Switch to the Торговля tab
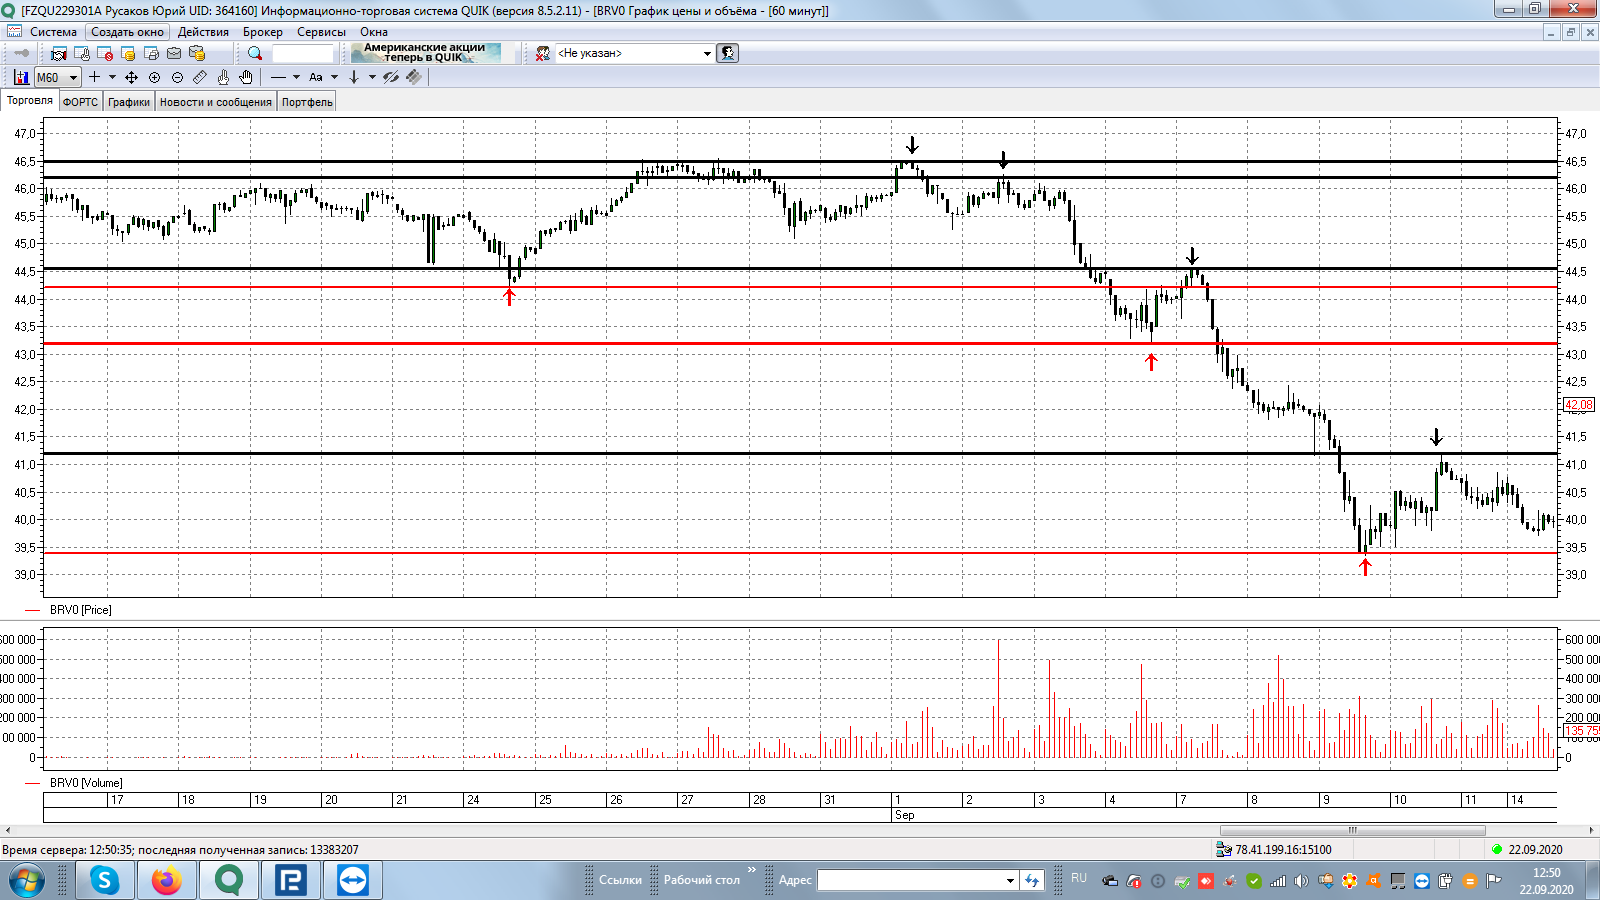This screenshot has width=1600, height=900. 29,101
